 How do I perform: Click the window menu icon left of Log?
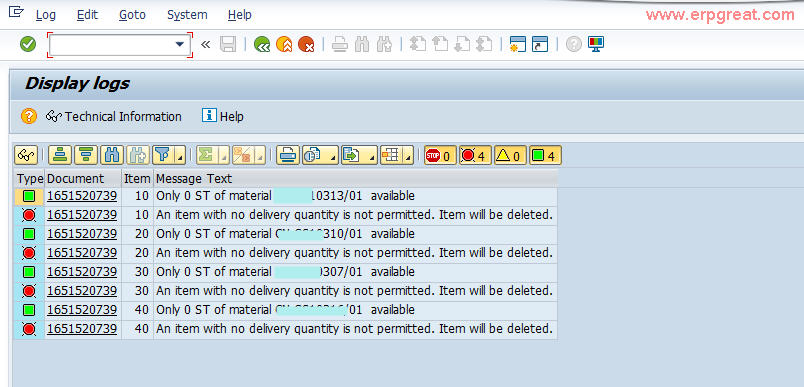pyautogui.click(x=16, y=11)
